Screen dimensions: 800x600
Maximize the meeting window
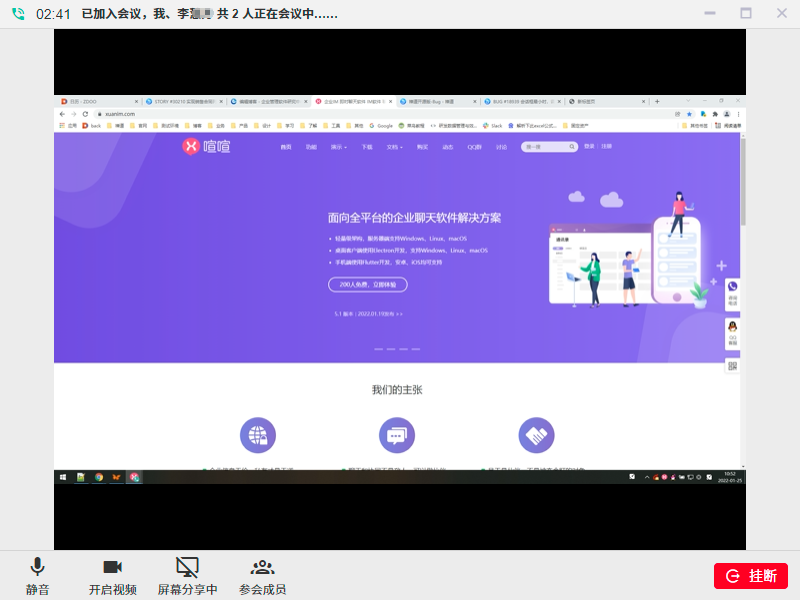pyautogui.click(x=746, y=13)
